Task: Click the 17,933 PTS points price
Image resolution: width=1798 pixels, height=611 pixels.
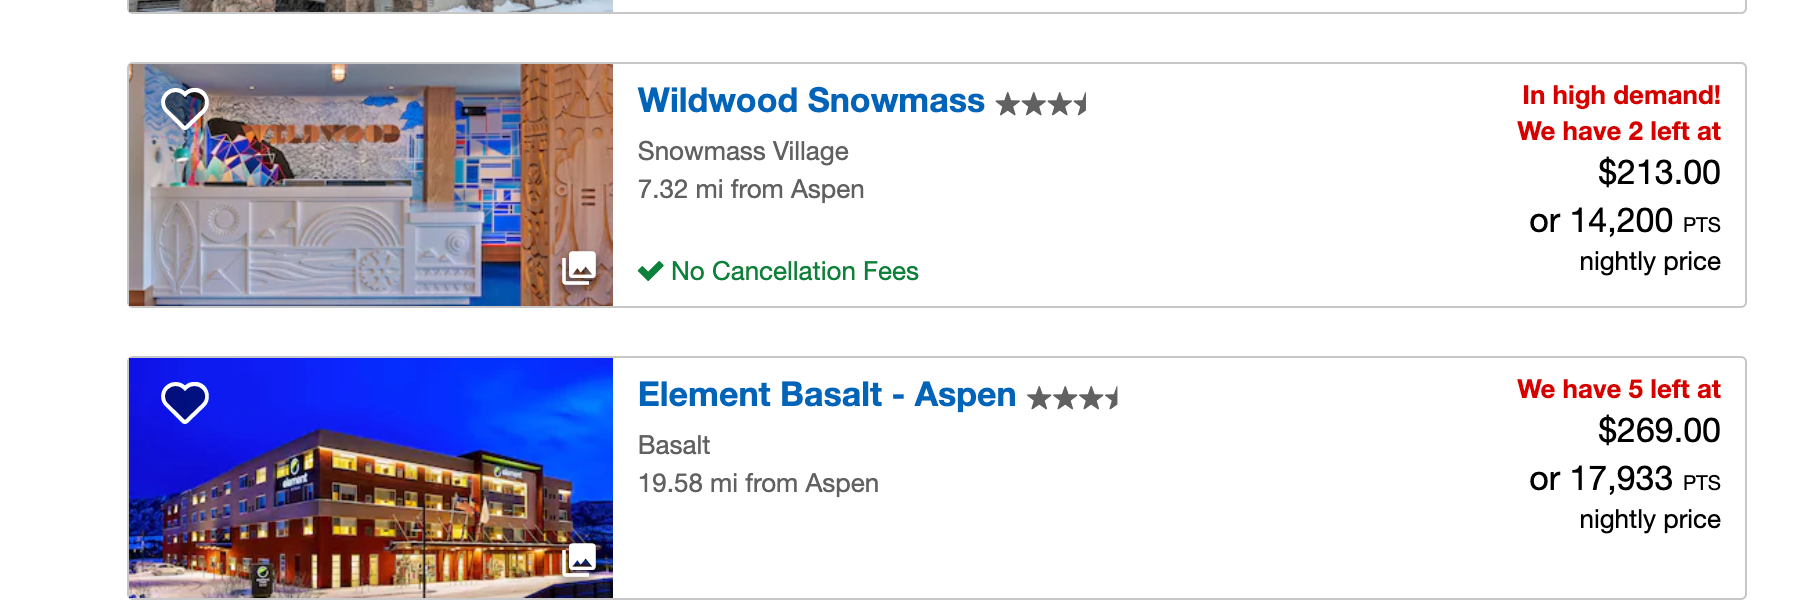Action: (1624, 479)
